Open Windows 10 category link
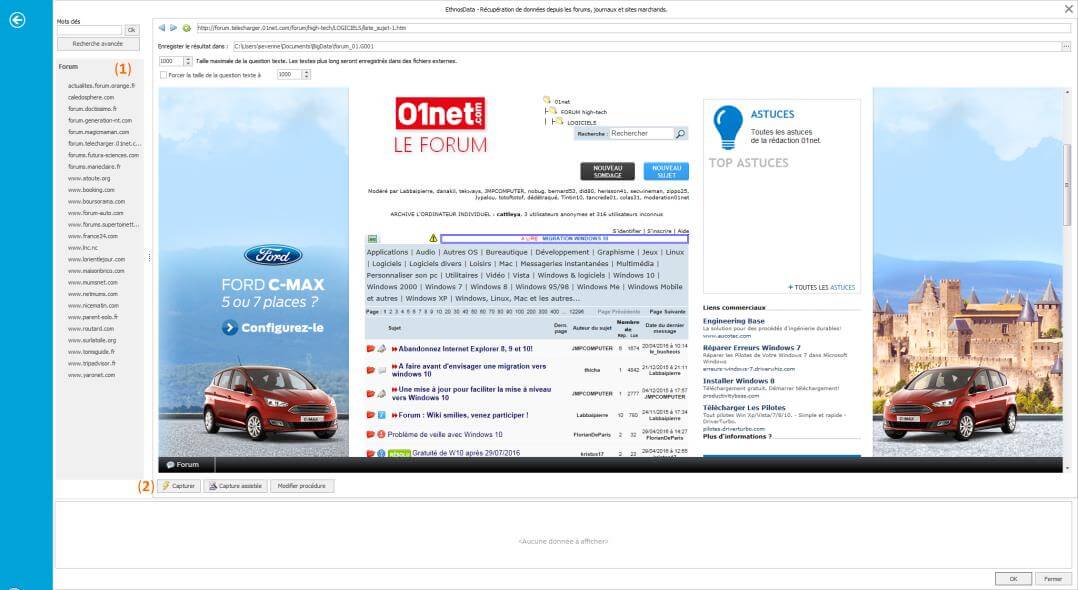This screenshot has height=590, width=1078. 634,275
